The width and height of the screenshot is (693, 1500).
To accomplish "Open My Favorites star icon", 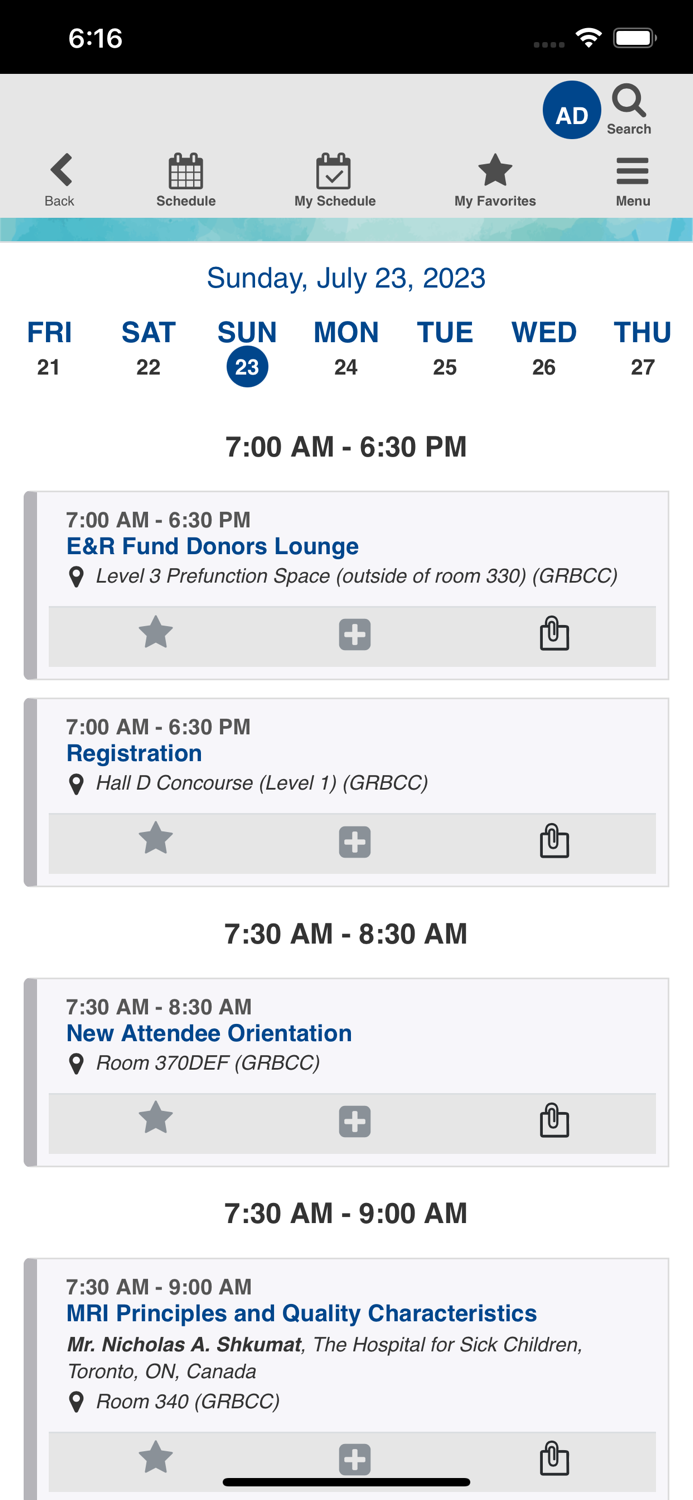I will (x=495, y=178).
